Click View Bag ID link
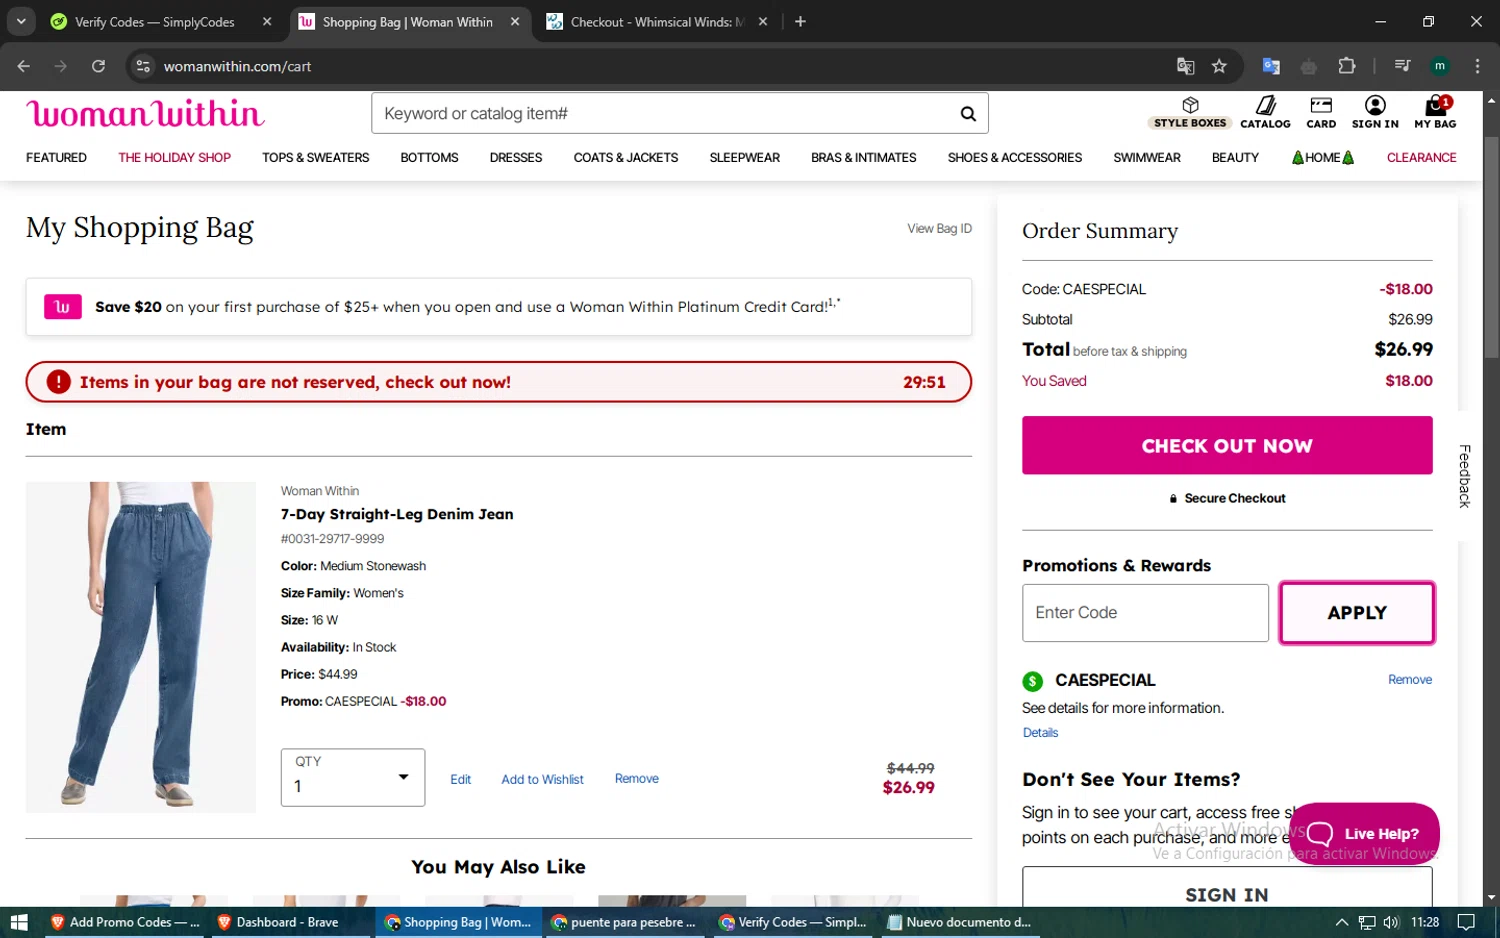The height and width of the screenshot is (938, 1500). tap(939, 229)
